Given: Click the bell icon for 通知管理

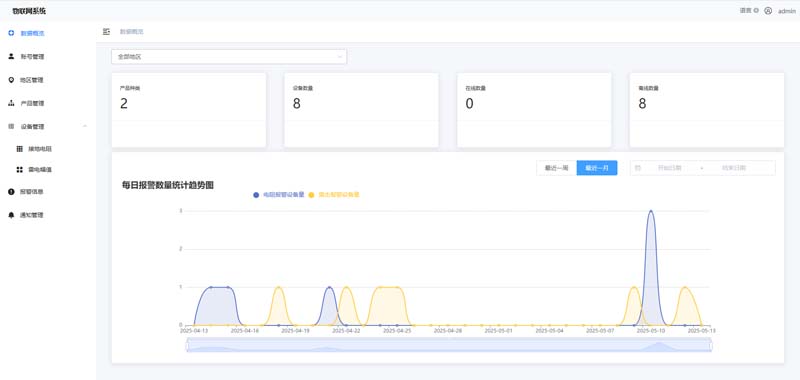Looking at the screenshot, I should point(11,215).
